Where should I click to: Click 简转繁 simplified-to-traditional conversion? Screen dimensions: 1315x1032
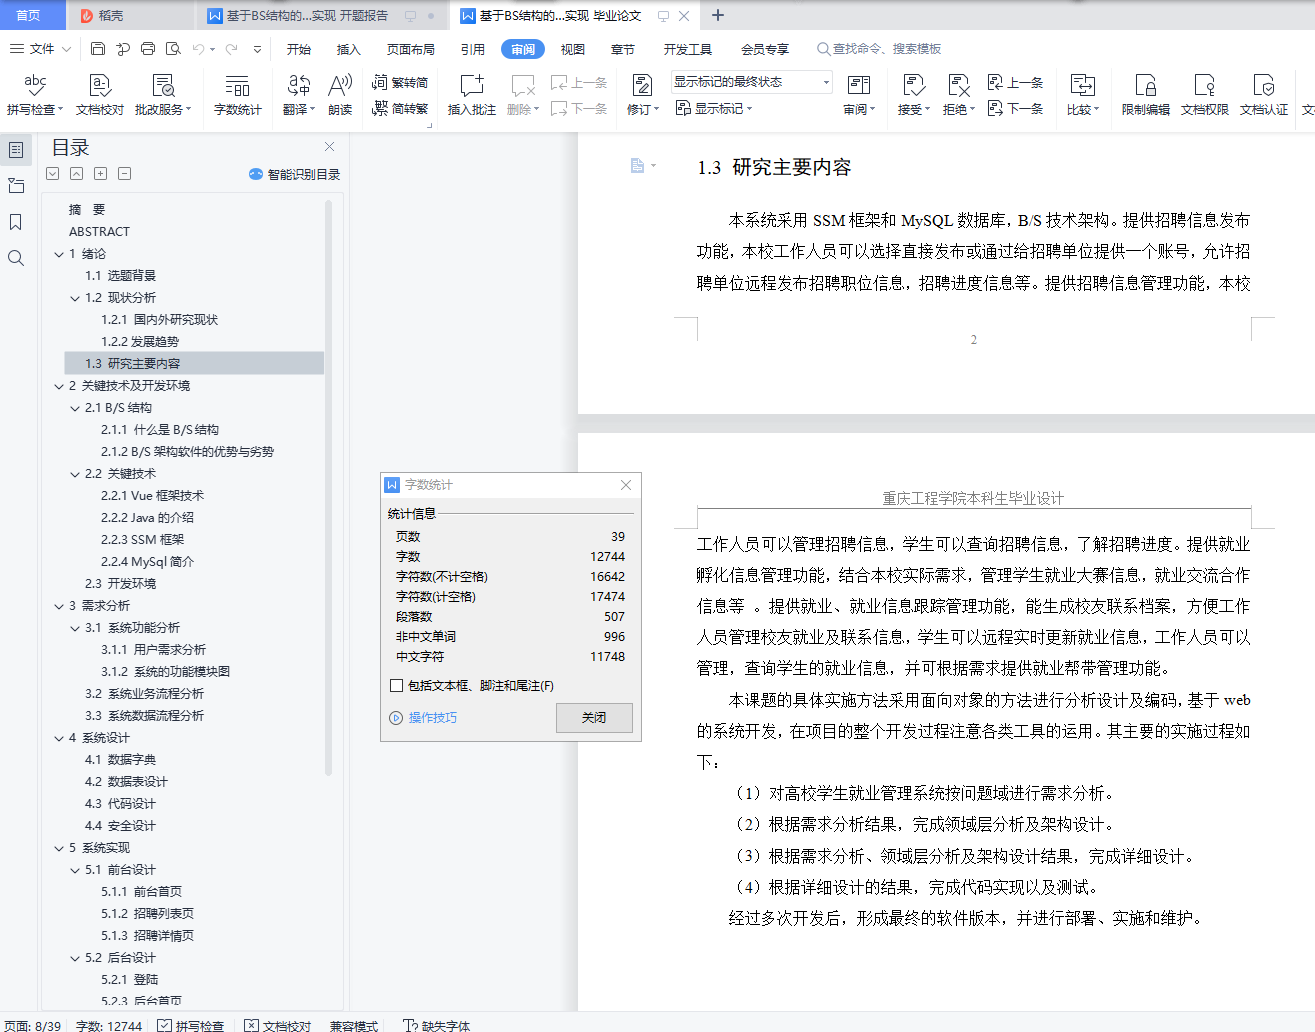(400, 109)
